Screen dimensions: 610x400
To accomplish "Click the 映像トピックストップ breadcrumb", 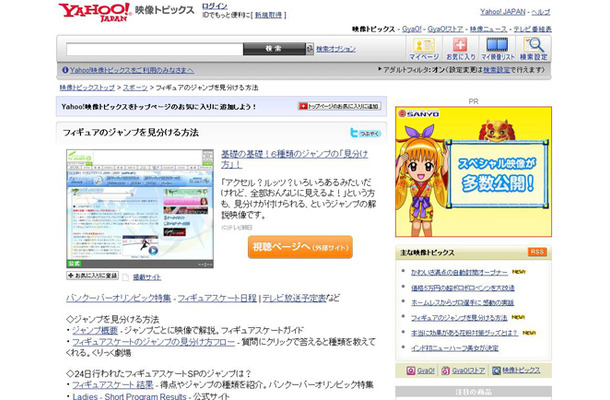I will (x=87, y=88).
